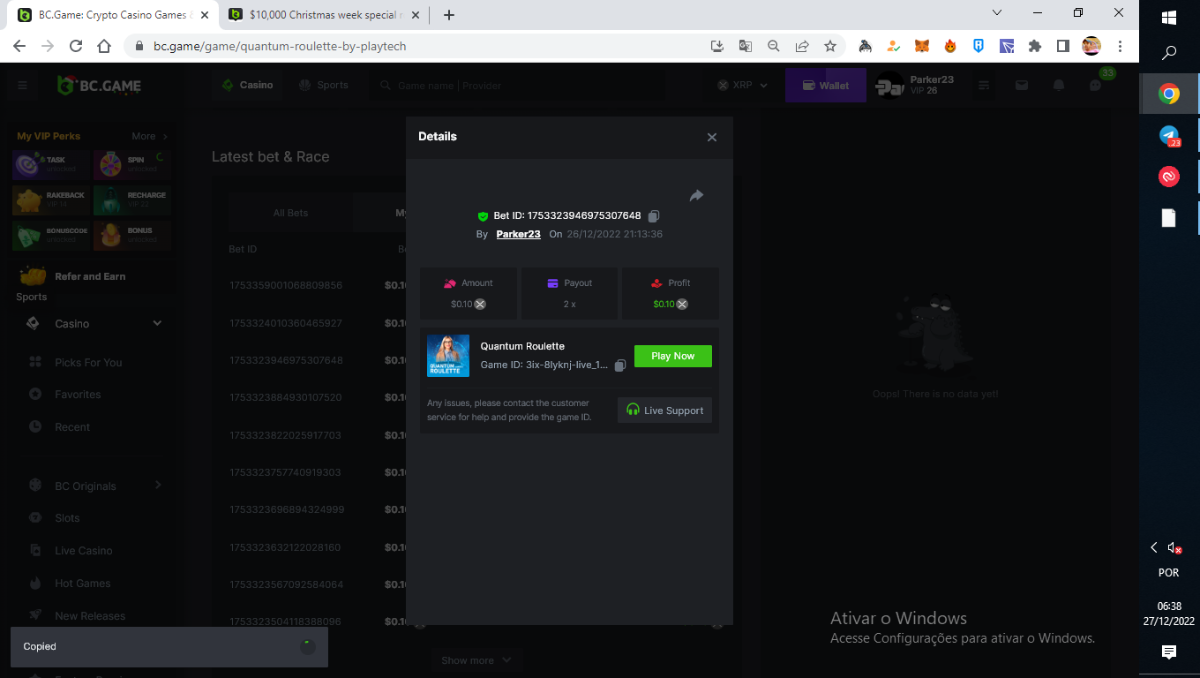1200x678 pixels.
Task: Close the Details dialog
Action: coord(712,137)
